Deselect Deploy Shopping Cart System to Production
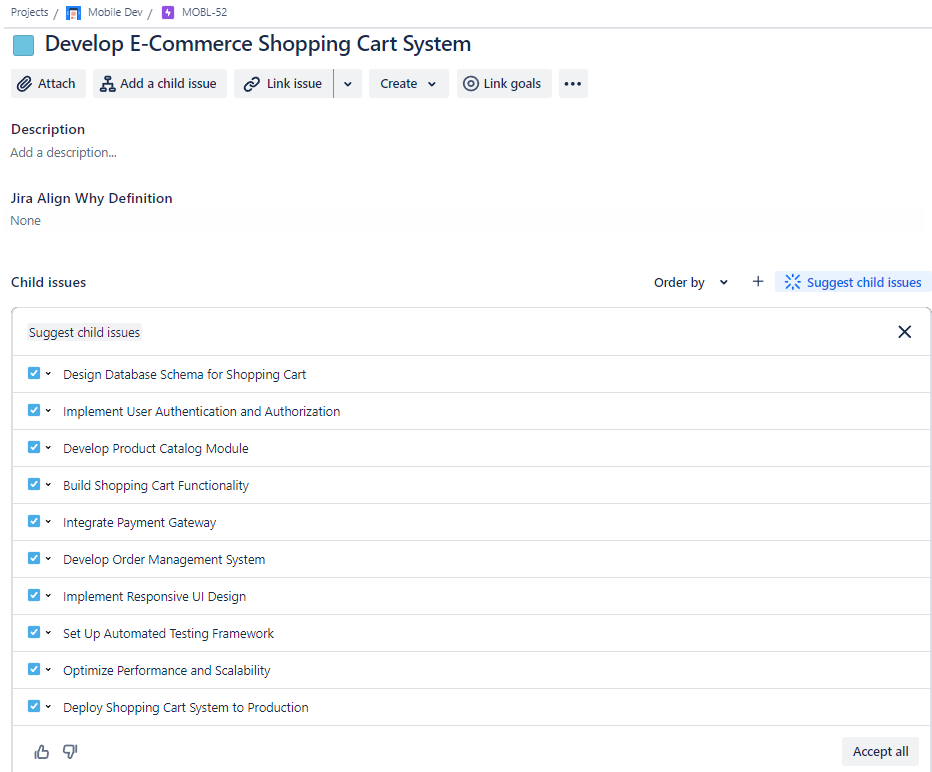 point(34,707)
